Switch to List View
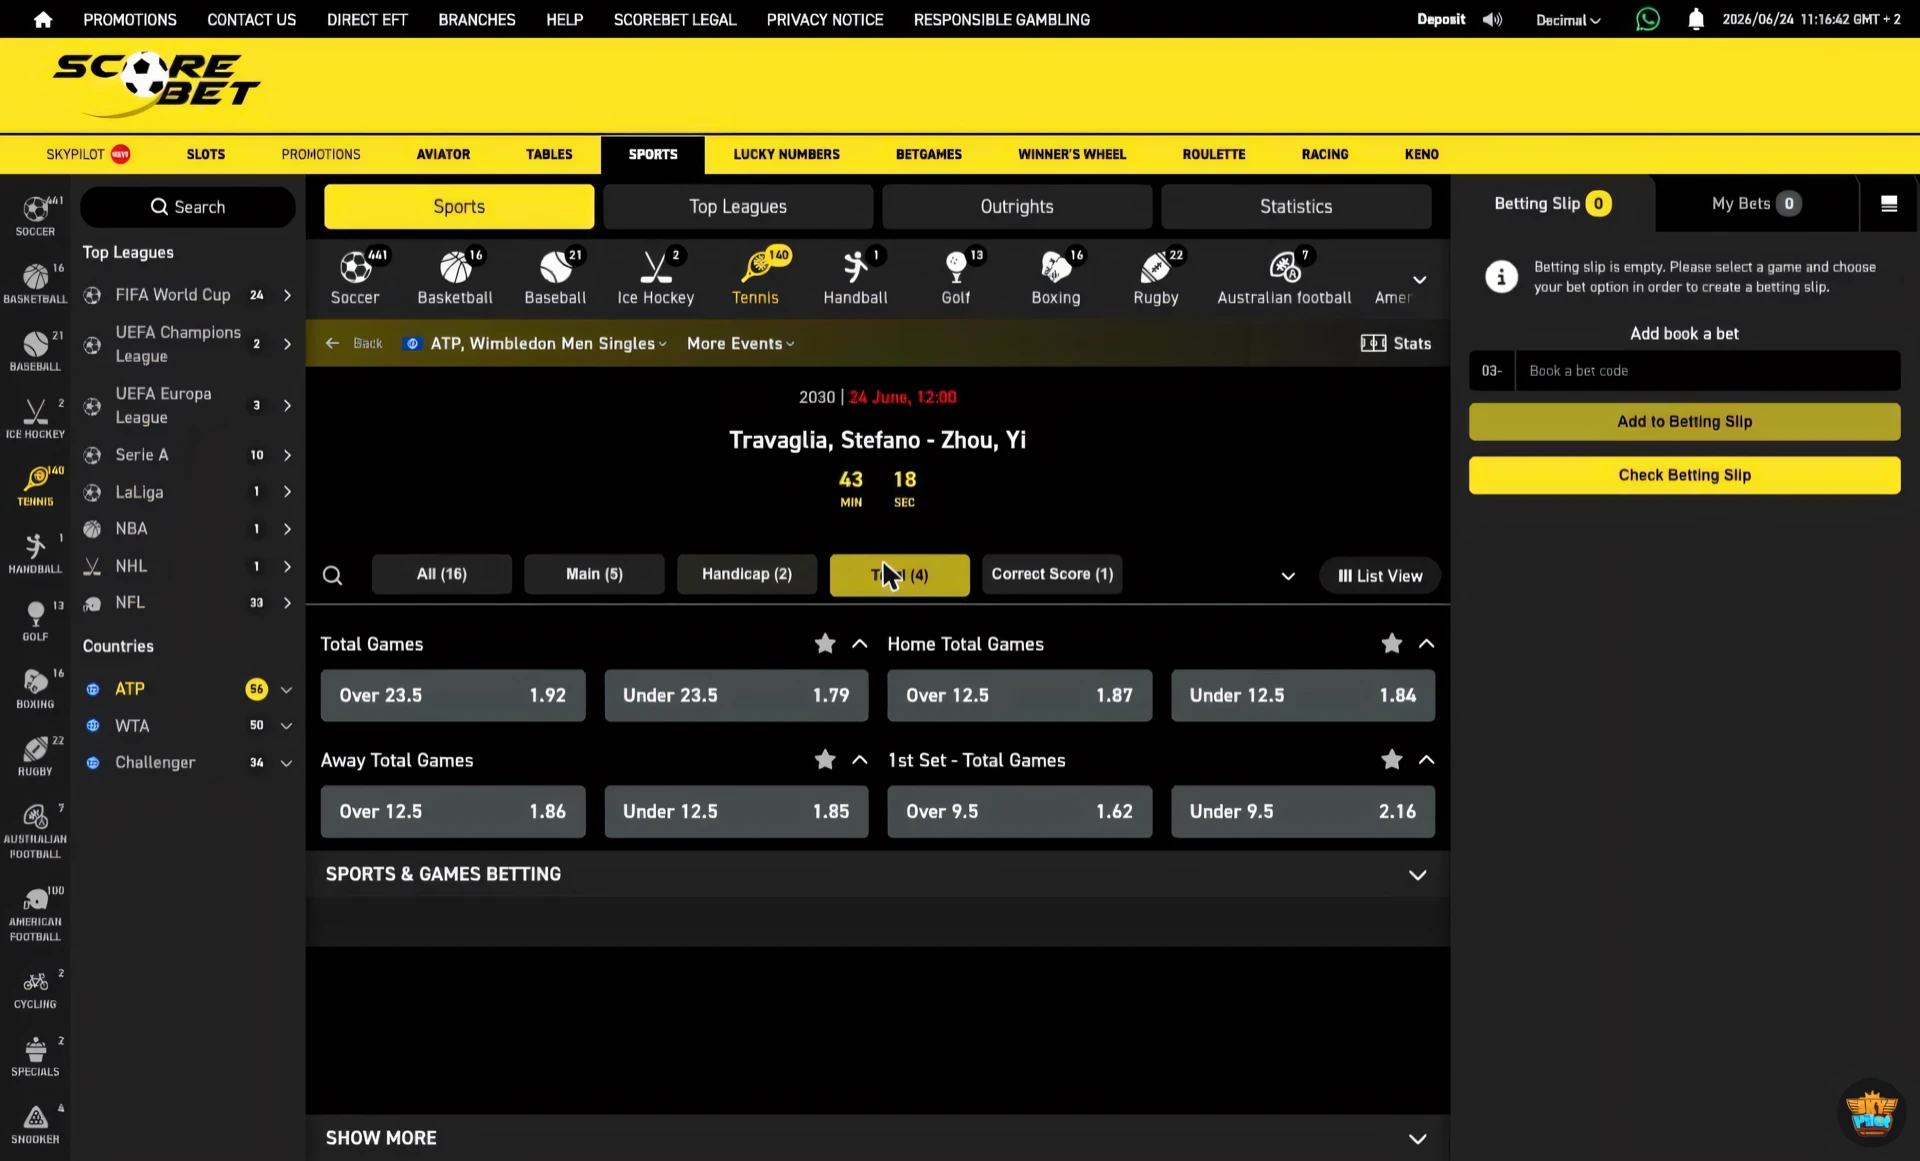This screenshot has height=1161, width=1920. [1379, 576]
